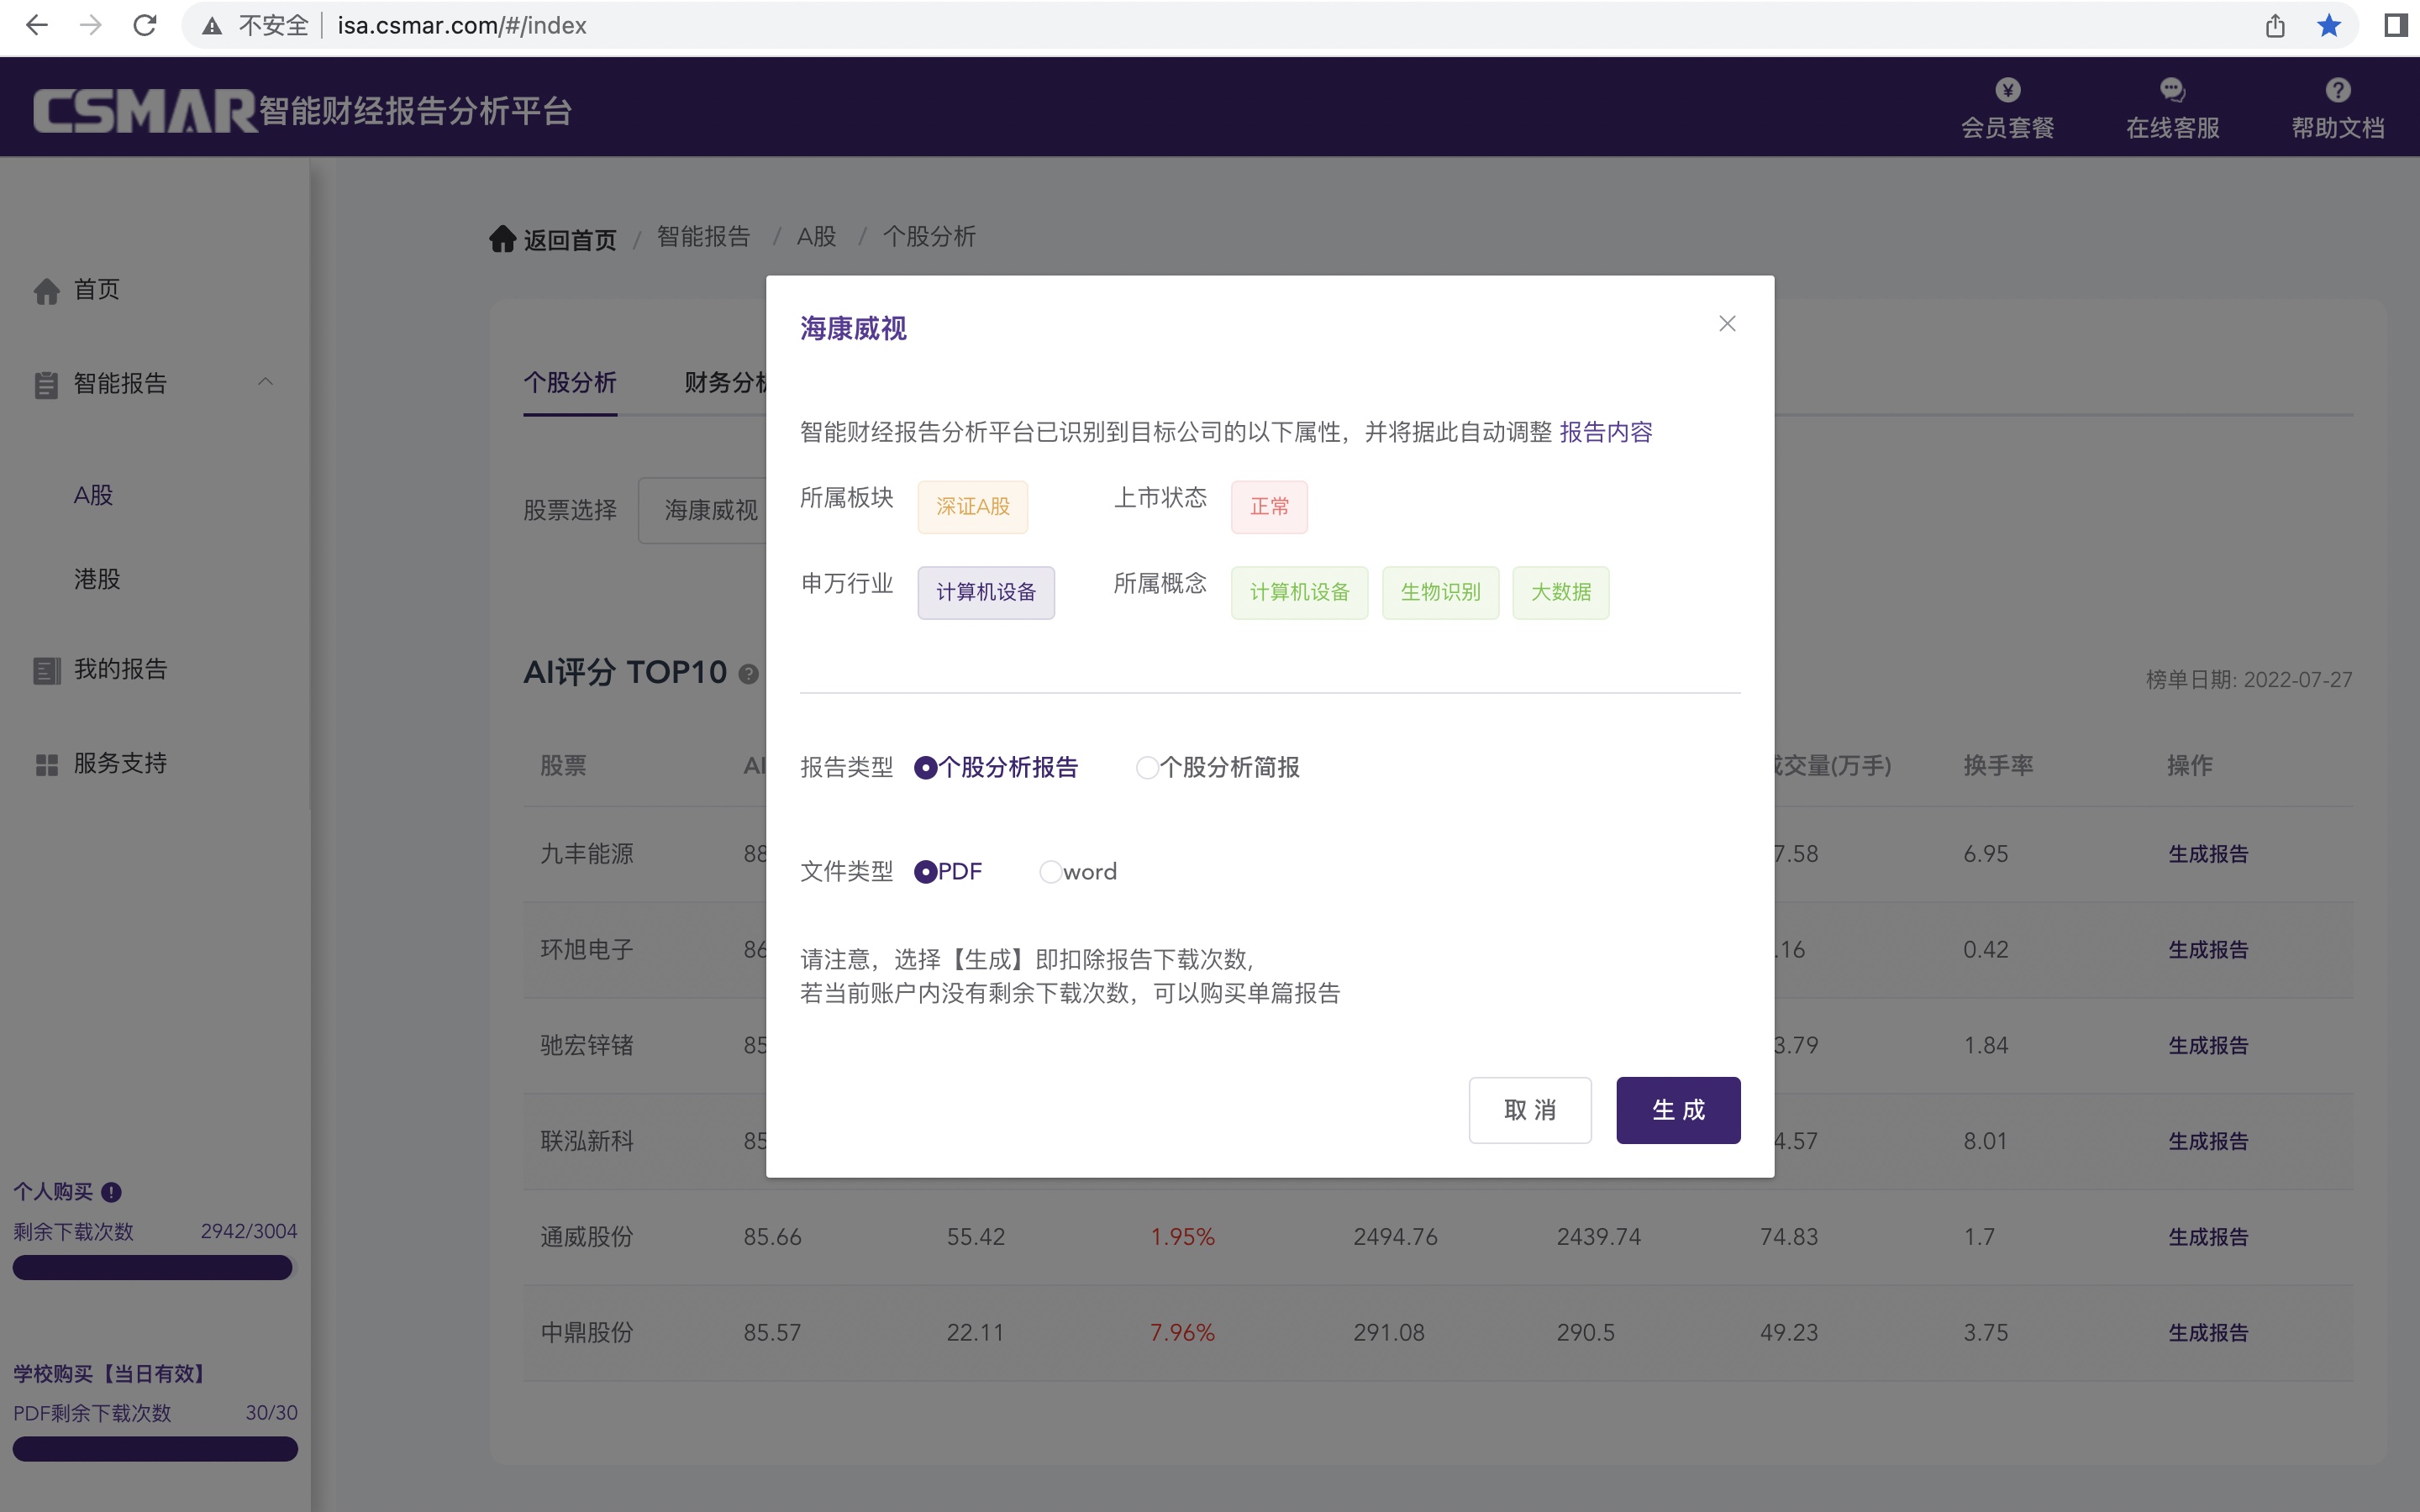Image resolution: width=2420 pixels, height=1512 pixels.
Task: Click 生成报告 for 驰宏锌锗
Action: pos(2208,1046)
